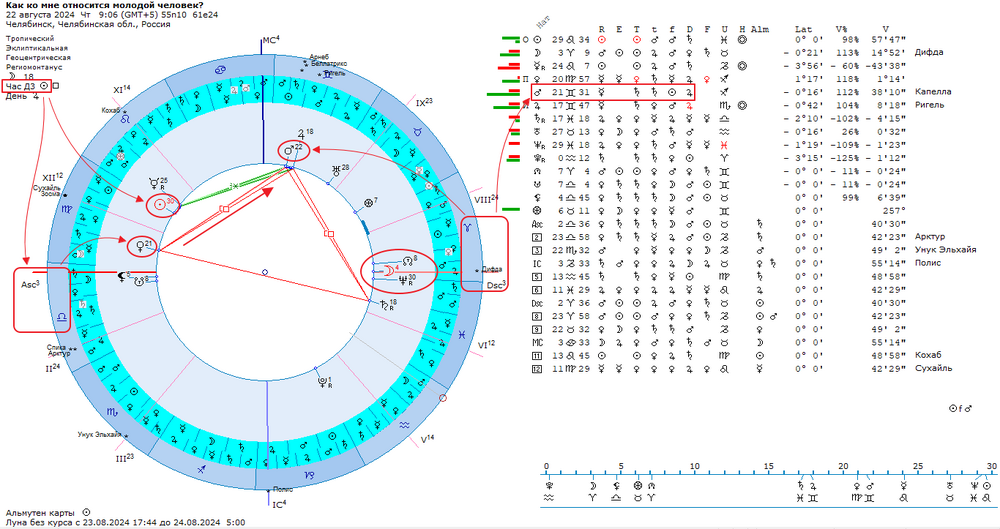Select Moon marker on the degree ruler
Screen dimensions: 1000x529
coord(592,486)
